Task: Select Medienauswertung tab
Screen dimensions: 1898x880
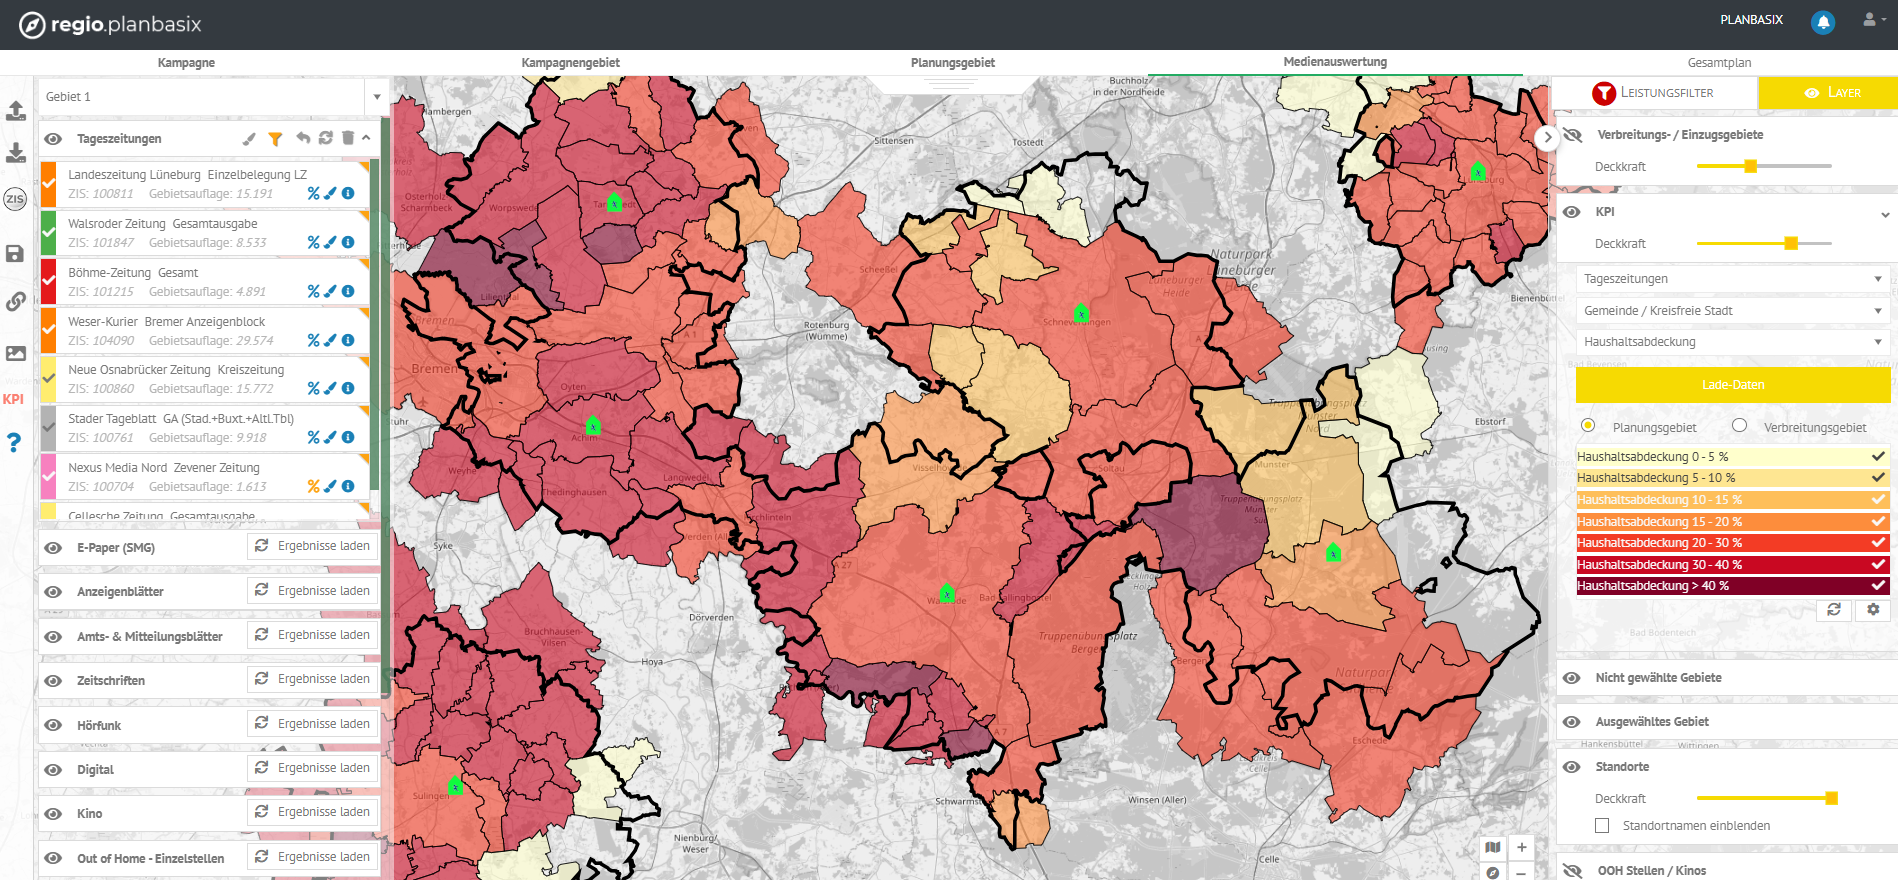Action: click(x=1335, y=61)
